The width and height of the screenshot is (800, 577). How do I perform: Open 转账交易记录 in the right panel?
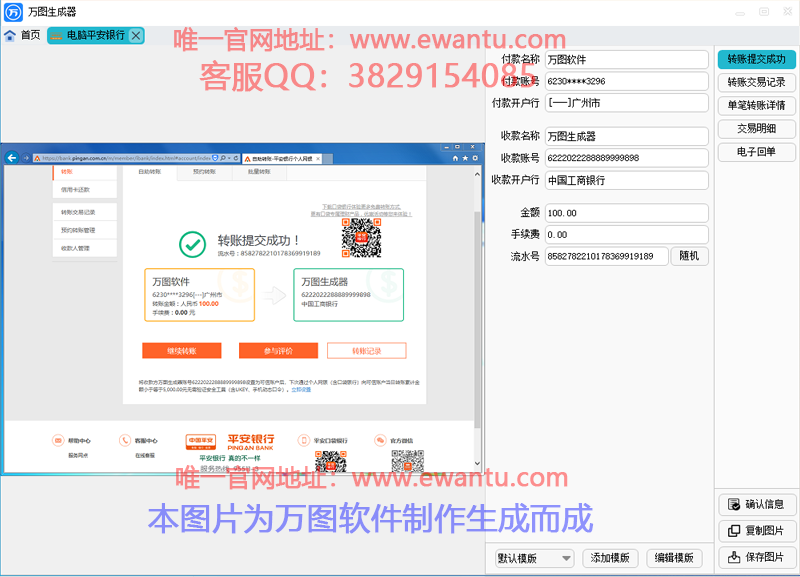(756, 82)
